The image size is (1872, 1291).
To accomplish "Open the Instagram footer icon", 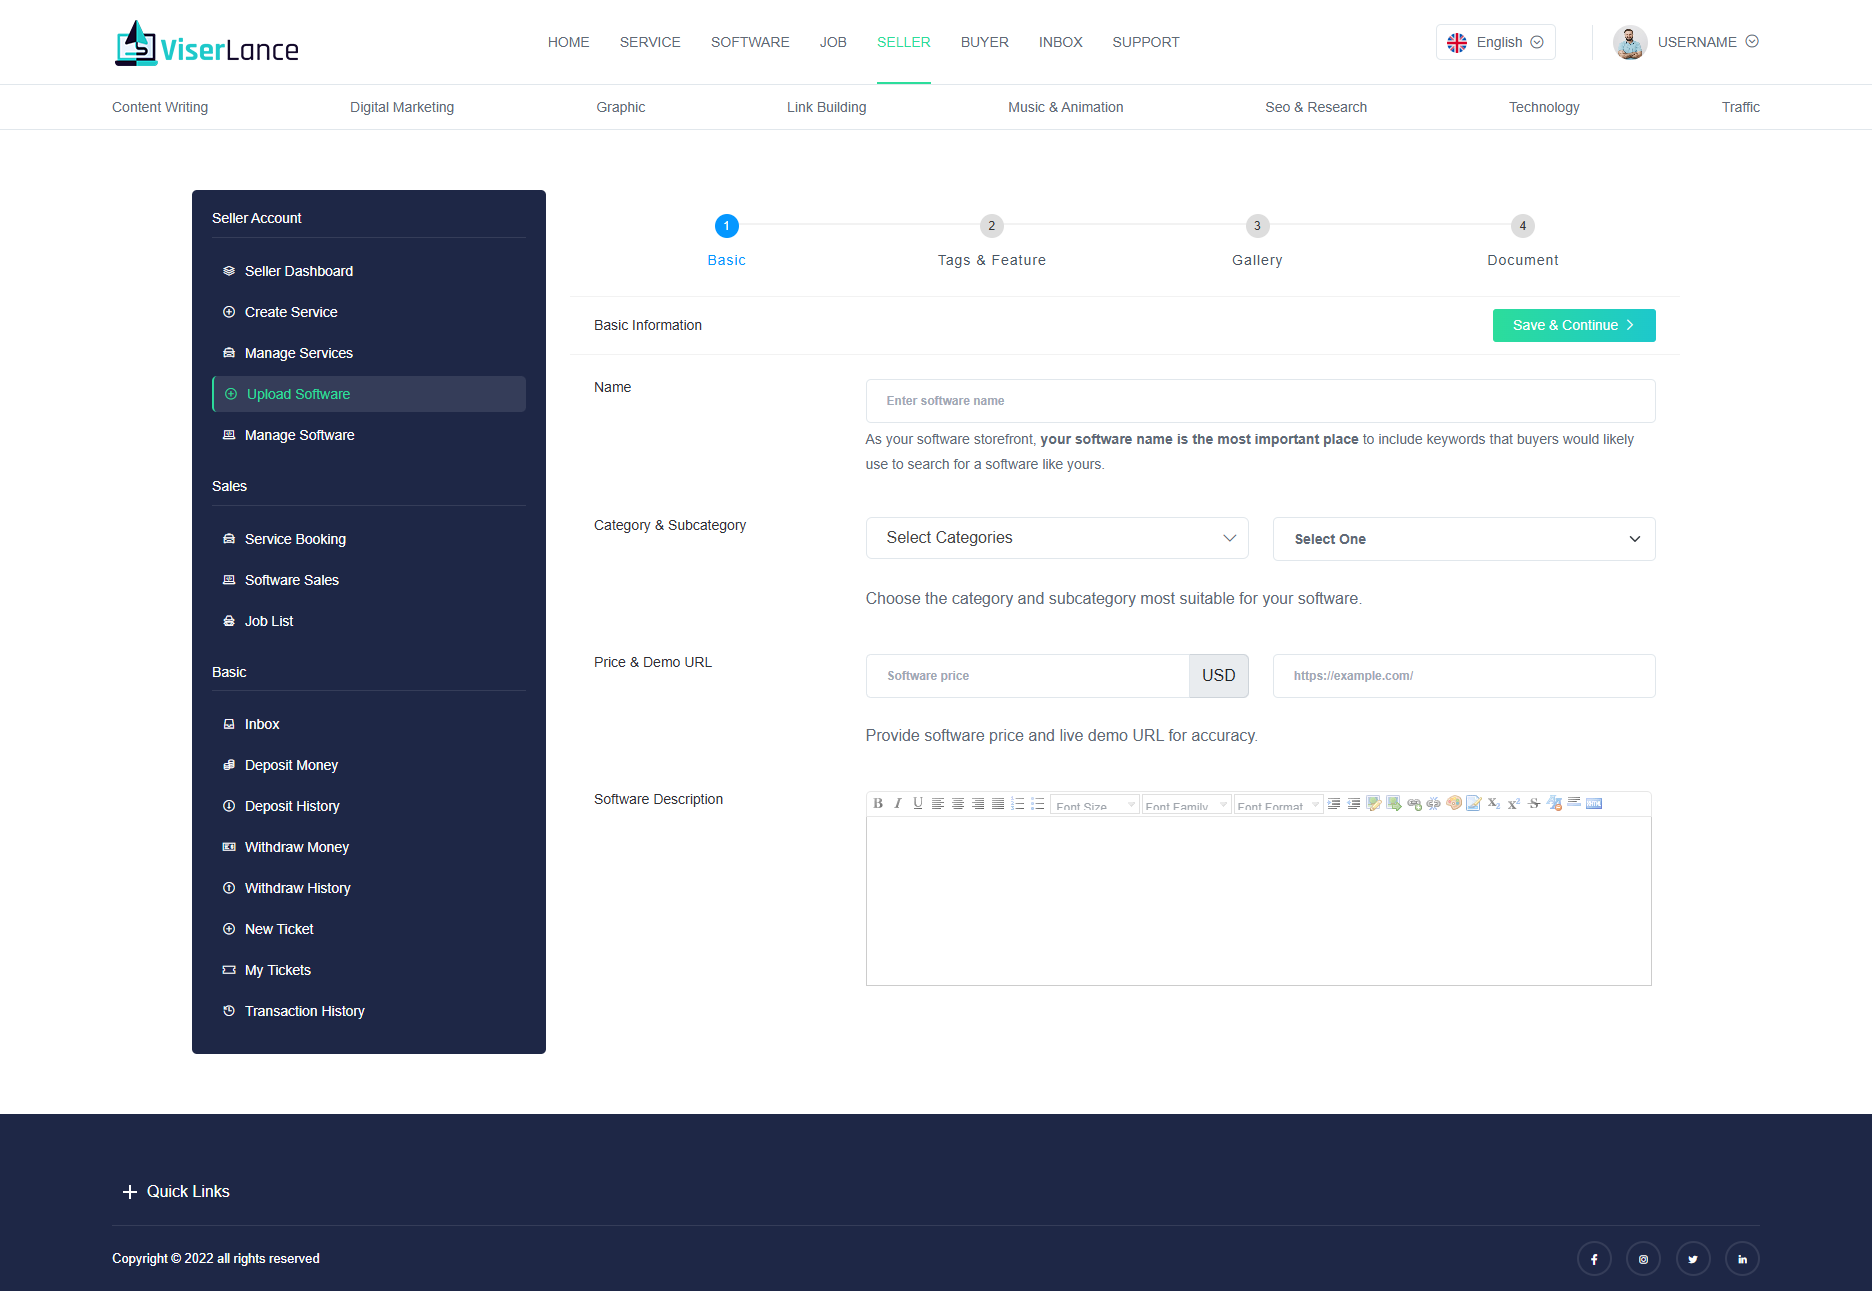I will click(x=1643, y=1259).
